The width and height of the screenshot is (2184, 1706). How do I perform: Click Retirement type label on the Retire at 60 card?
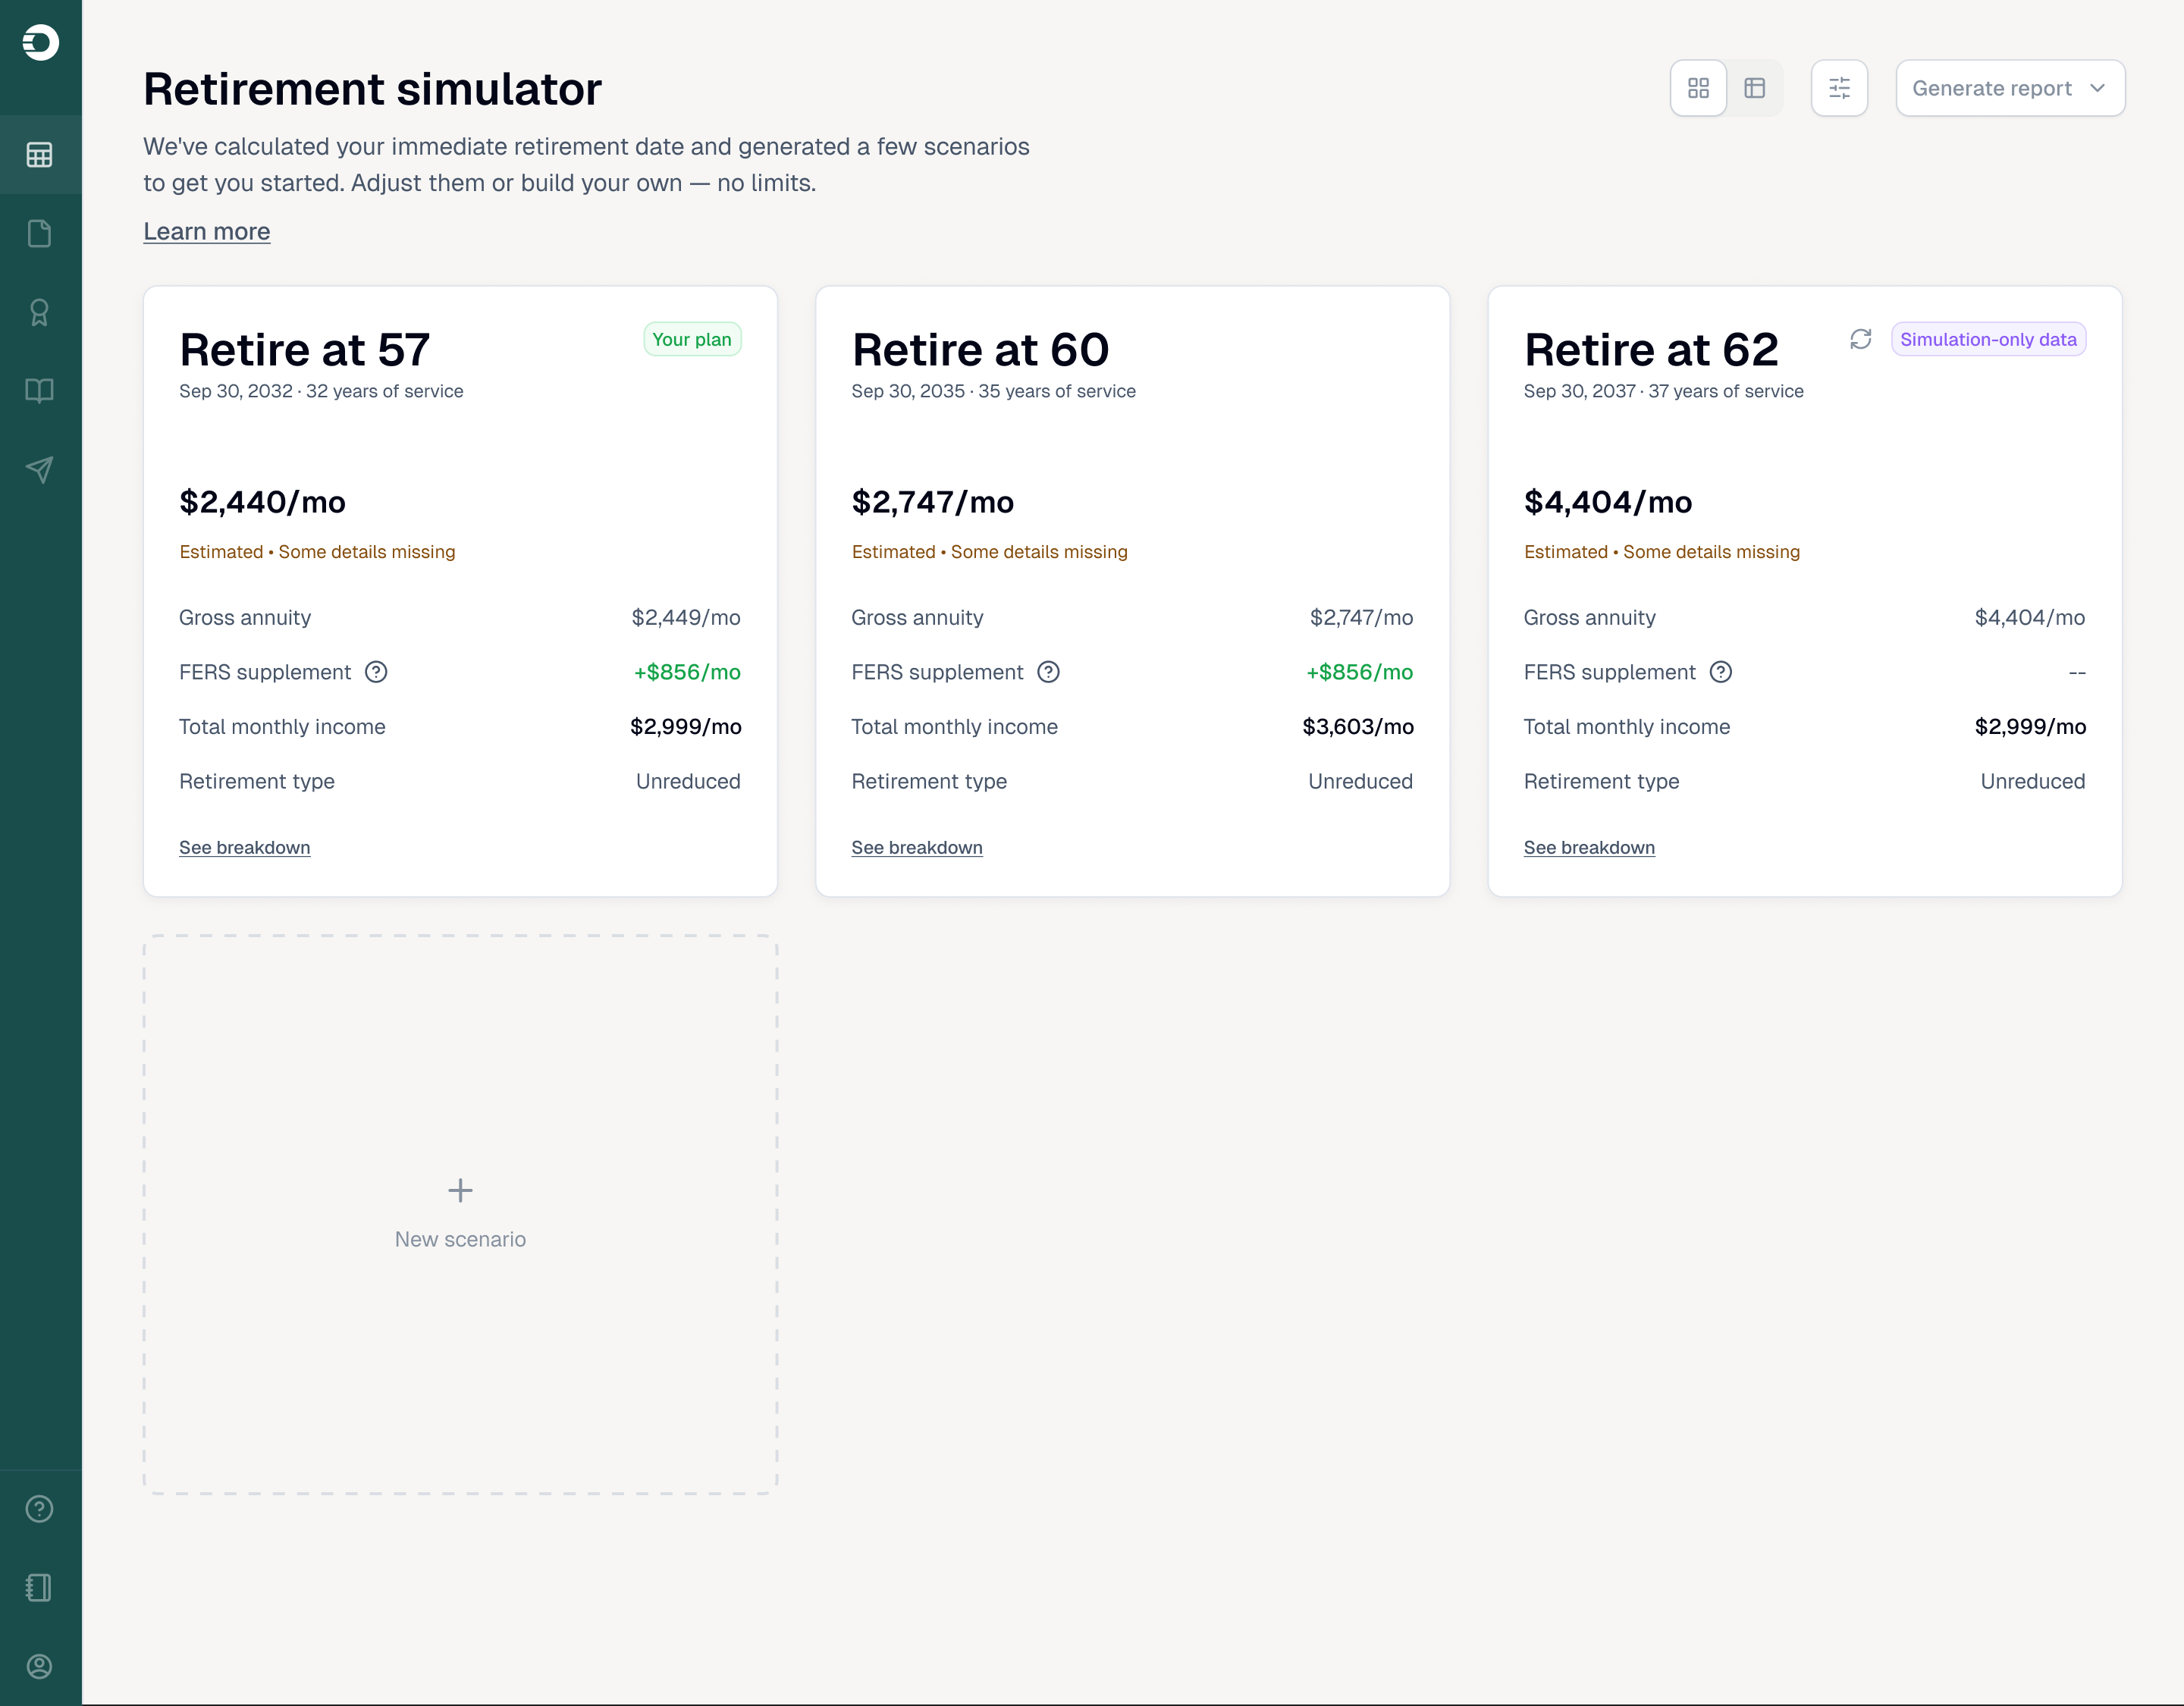coord(928,781)
